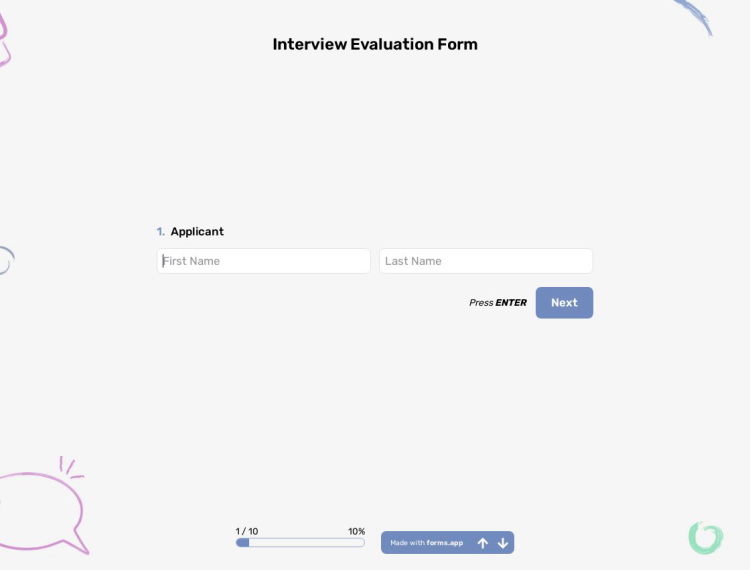Viewport: 750px width, 570px height.
Task: Click the 10% progress percentage label
Action: 356,531
